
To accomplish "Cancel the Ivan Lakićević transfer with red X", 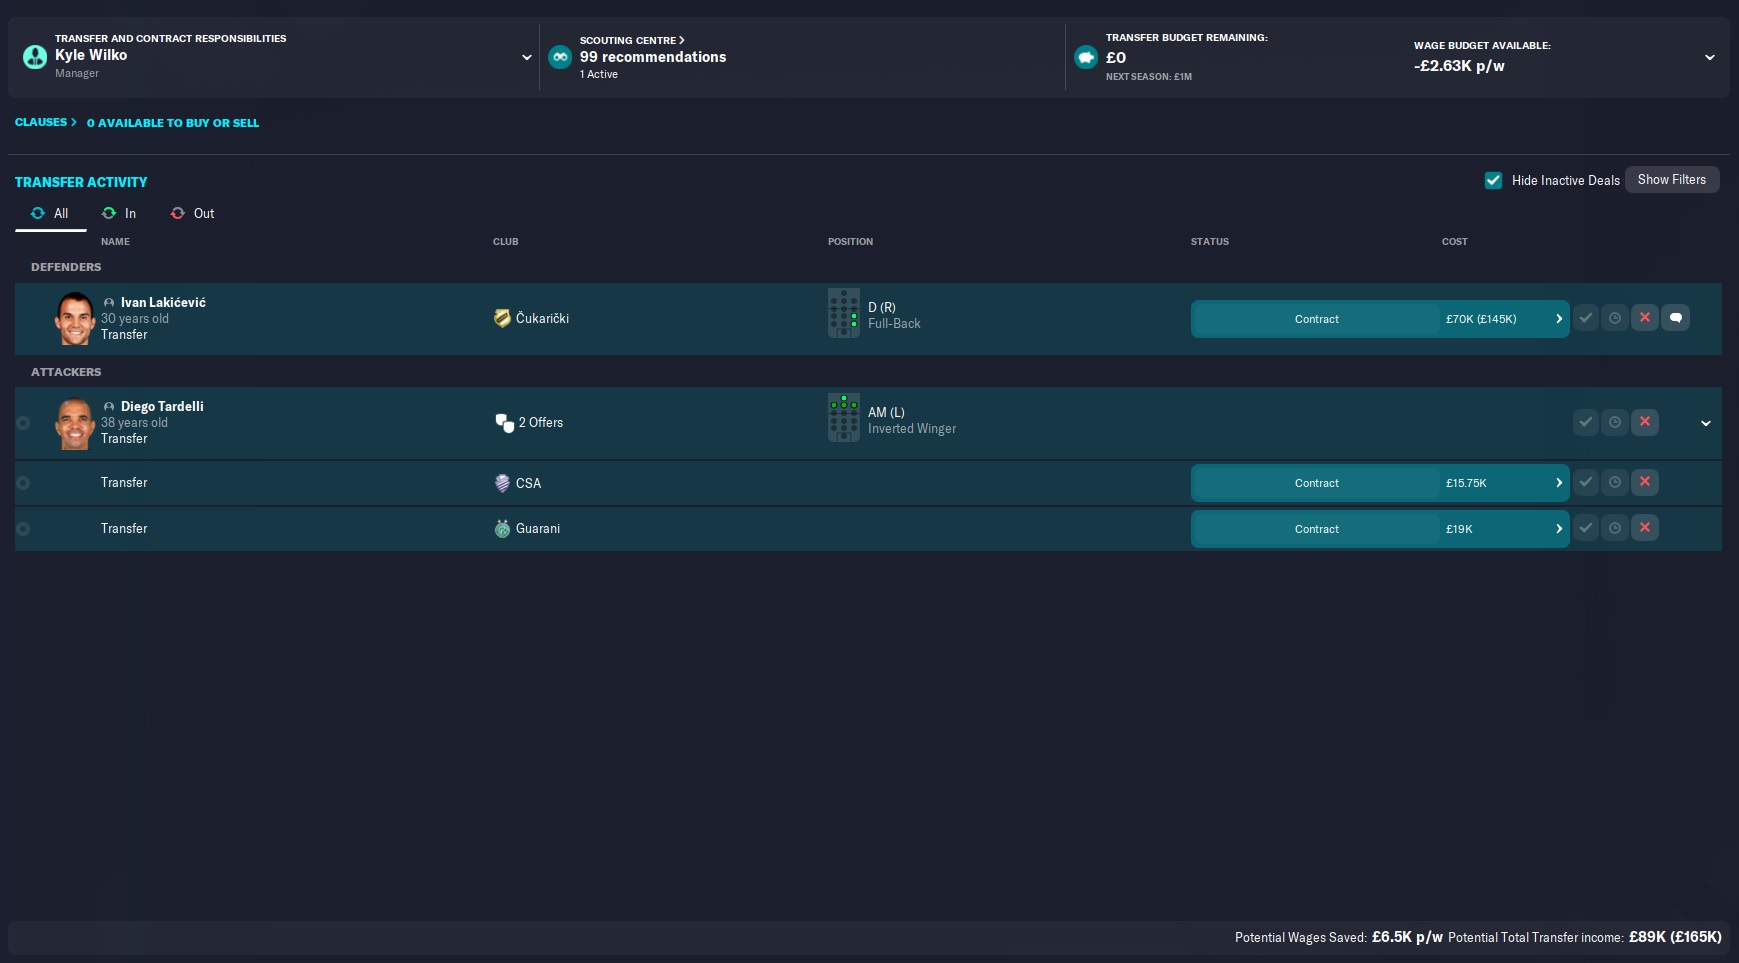I will tap(1644, 318).
